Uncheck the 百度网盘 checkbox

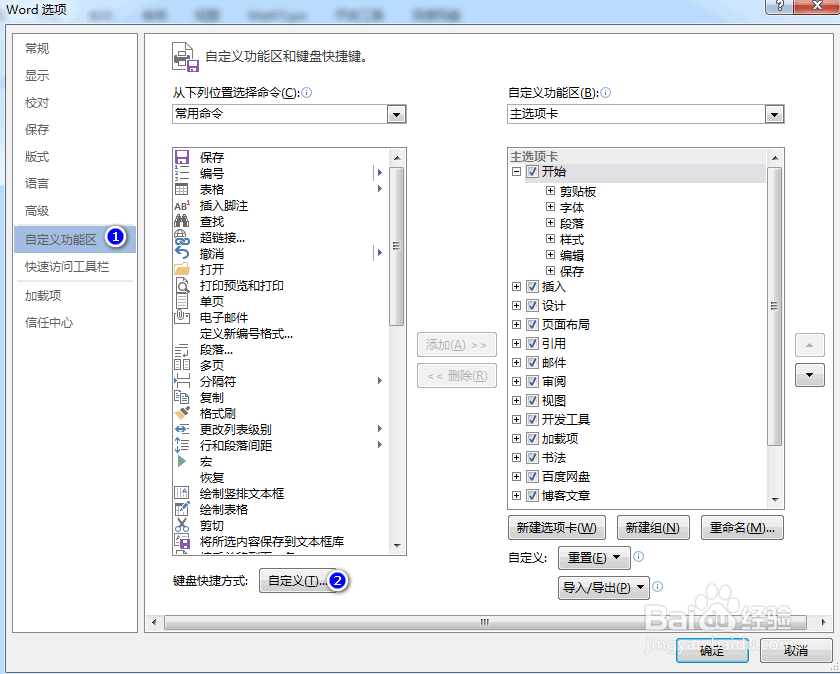tap(533, 476)
